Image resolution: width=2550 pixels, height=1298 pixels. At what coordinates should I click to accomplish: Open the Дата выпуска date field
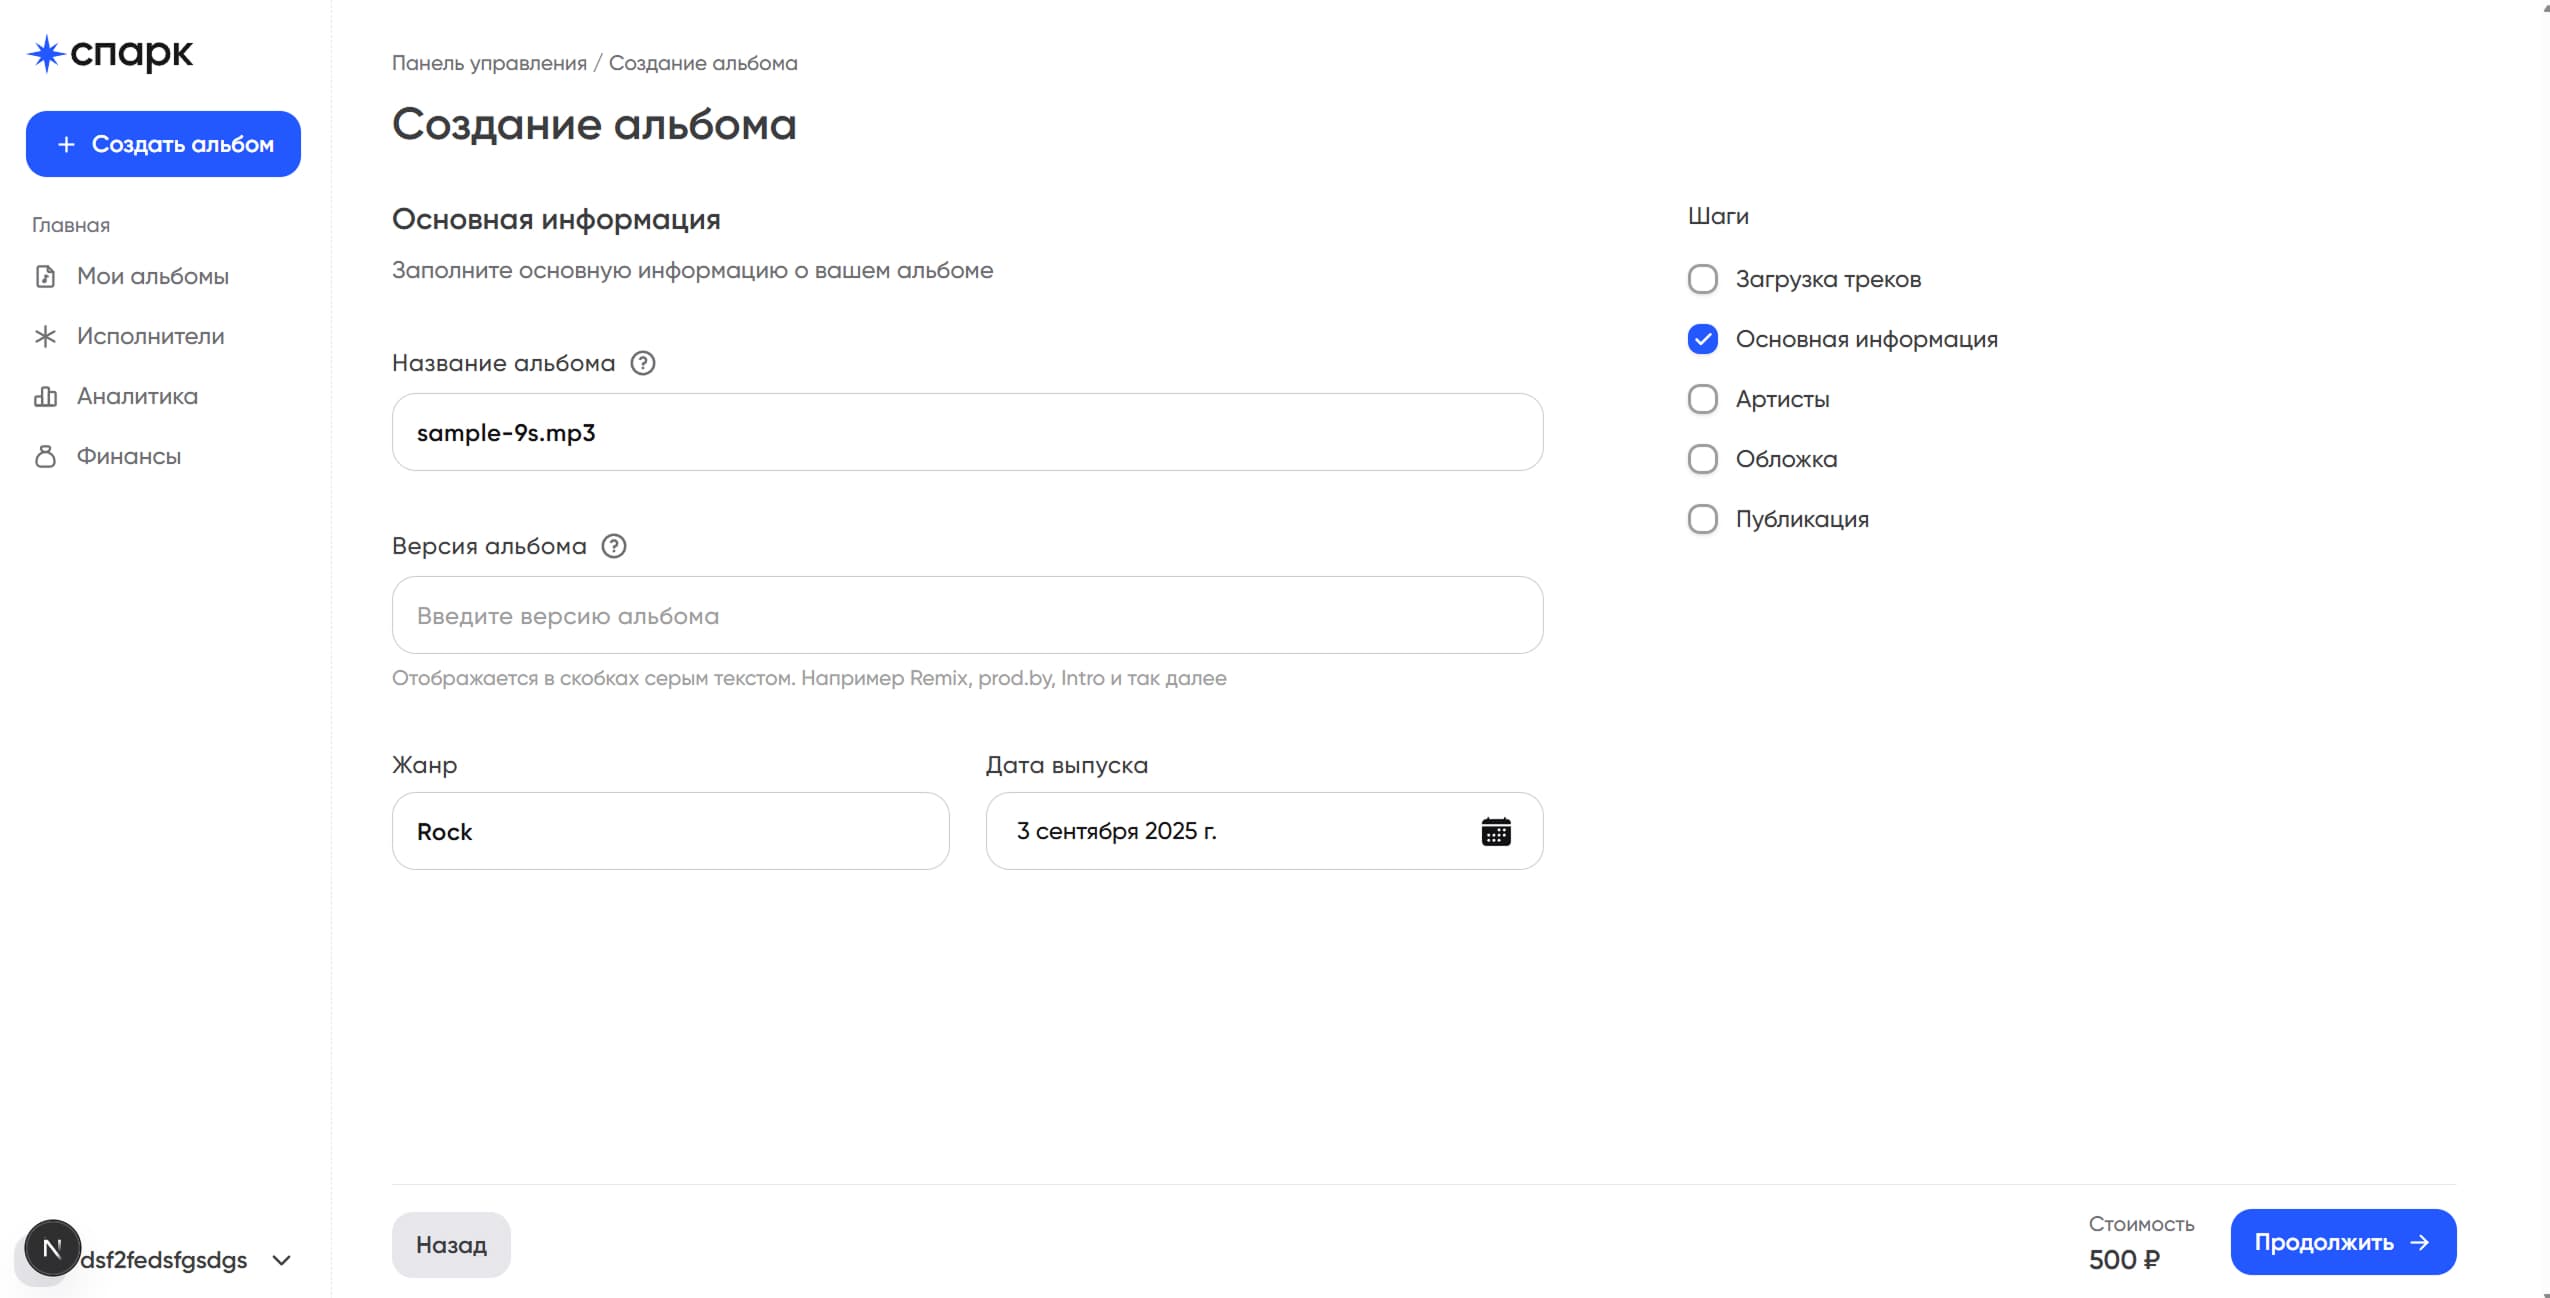1230,831
